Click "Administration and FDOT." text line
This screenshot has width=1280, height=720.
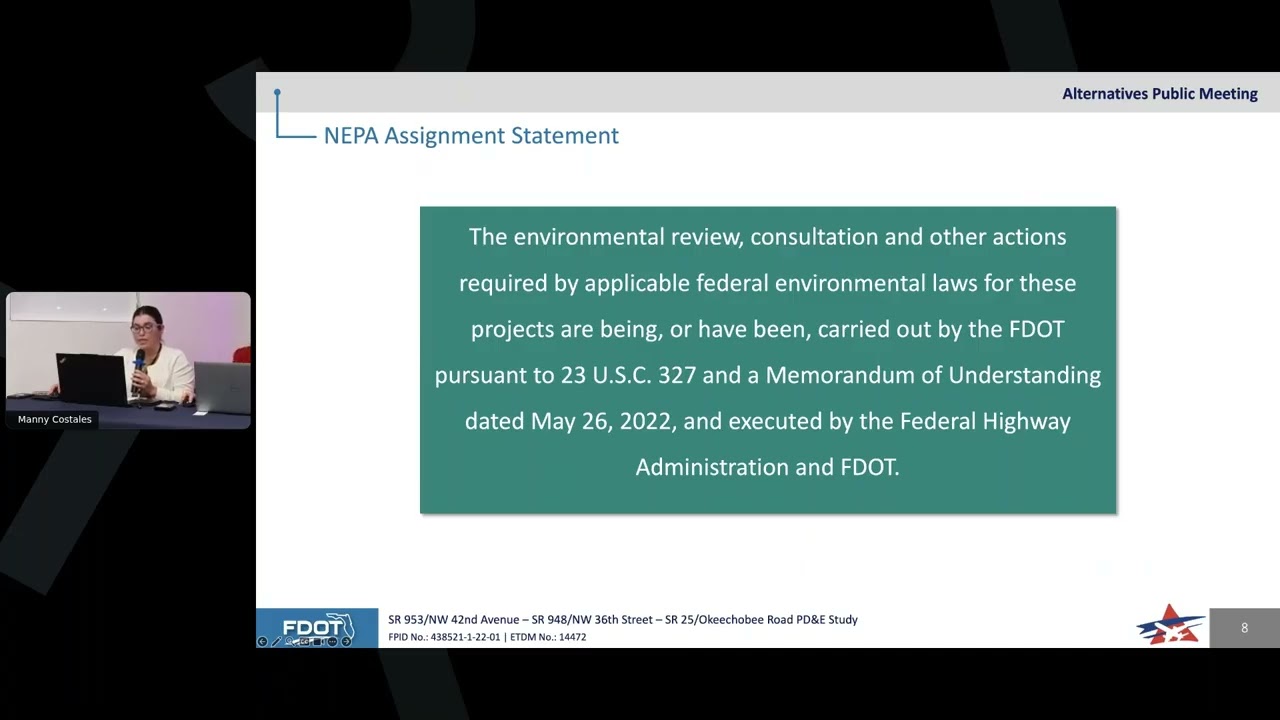[768, 467]
